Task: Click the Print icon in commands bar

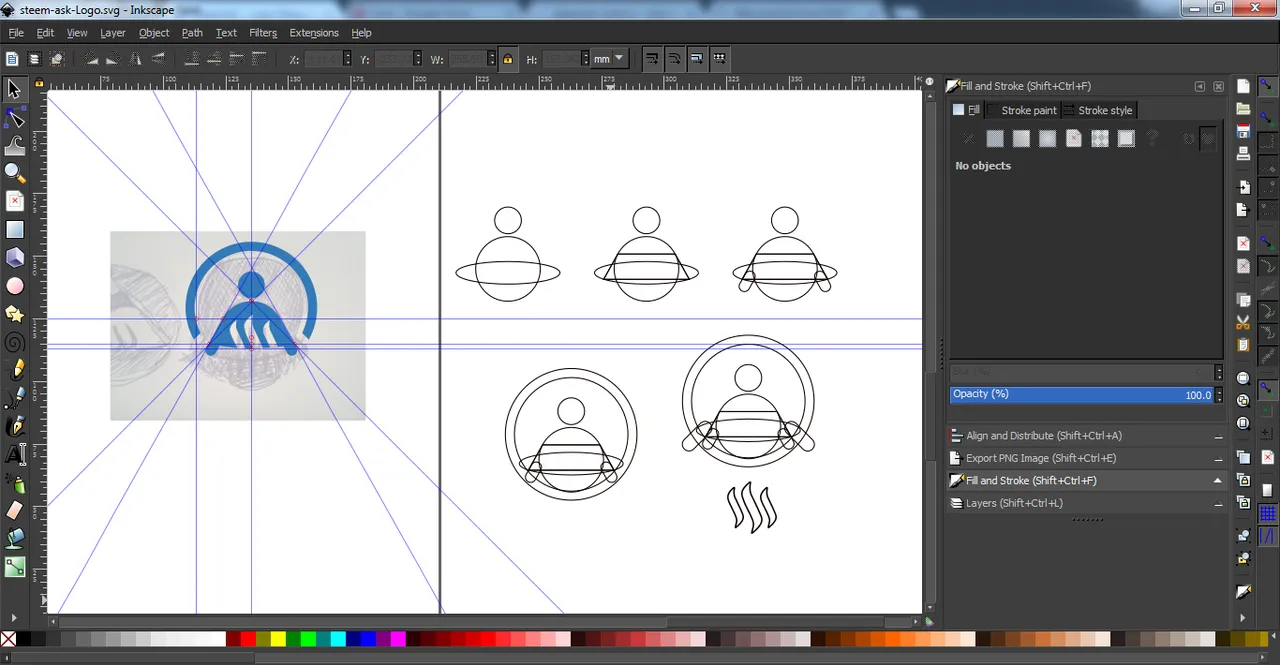Action: [1243, 154]
